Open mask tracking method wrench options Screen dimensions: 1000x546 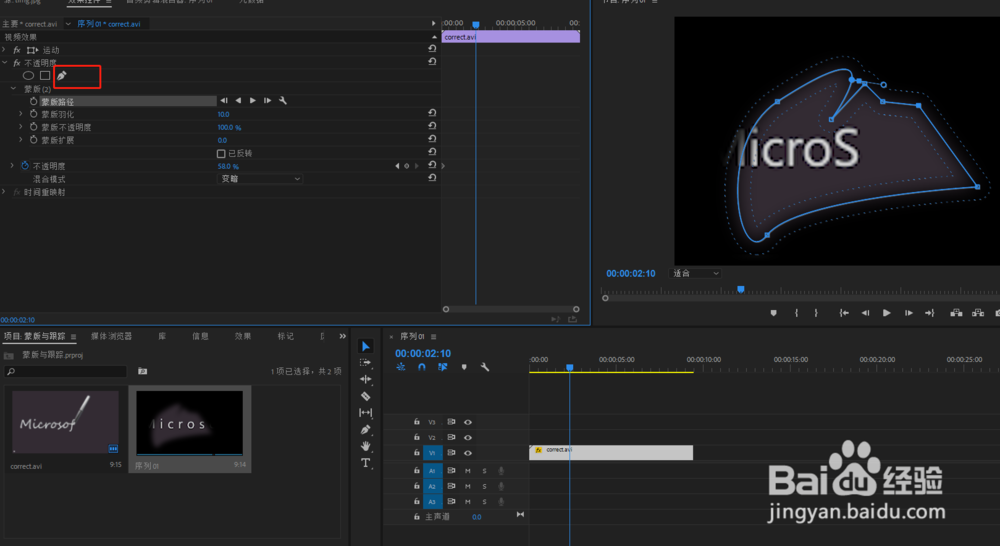(x=283, y=101)
